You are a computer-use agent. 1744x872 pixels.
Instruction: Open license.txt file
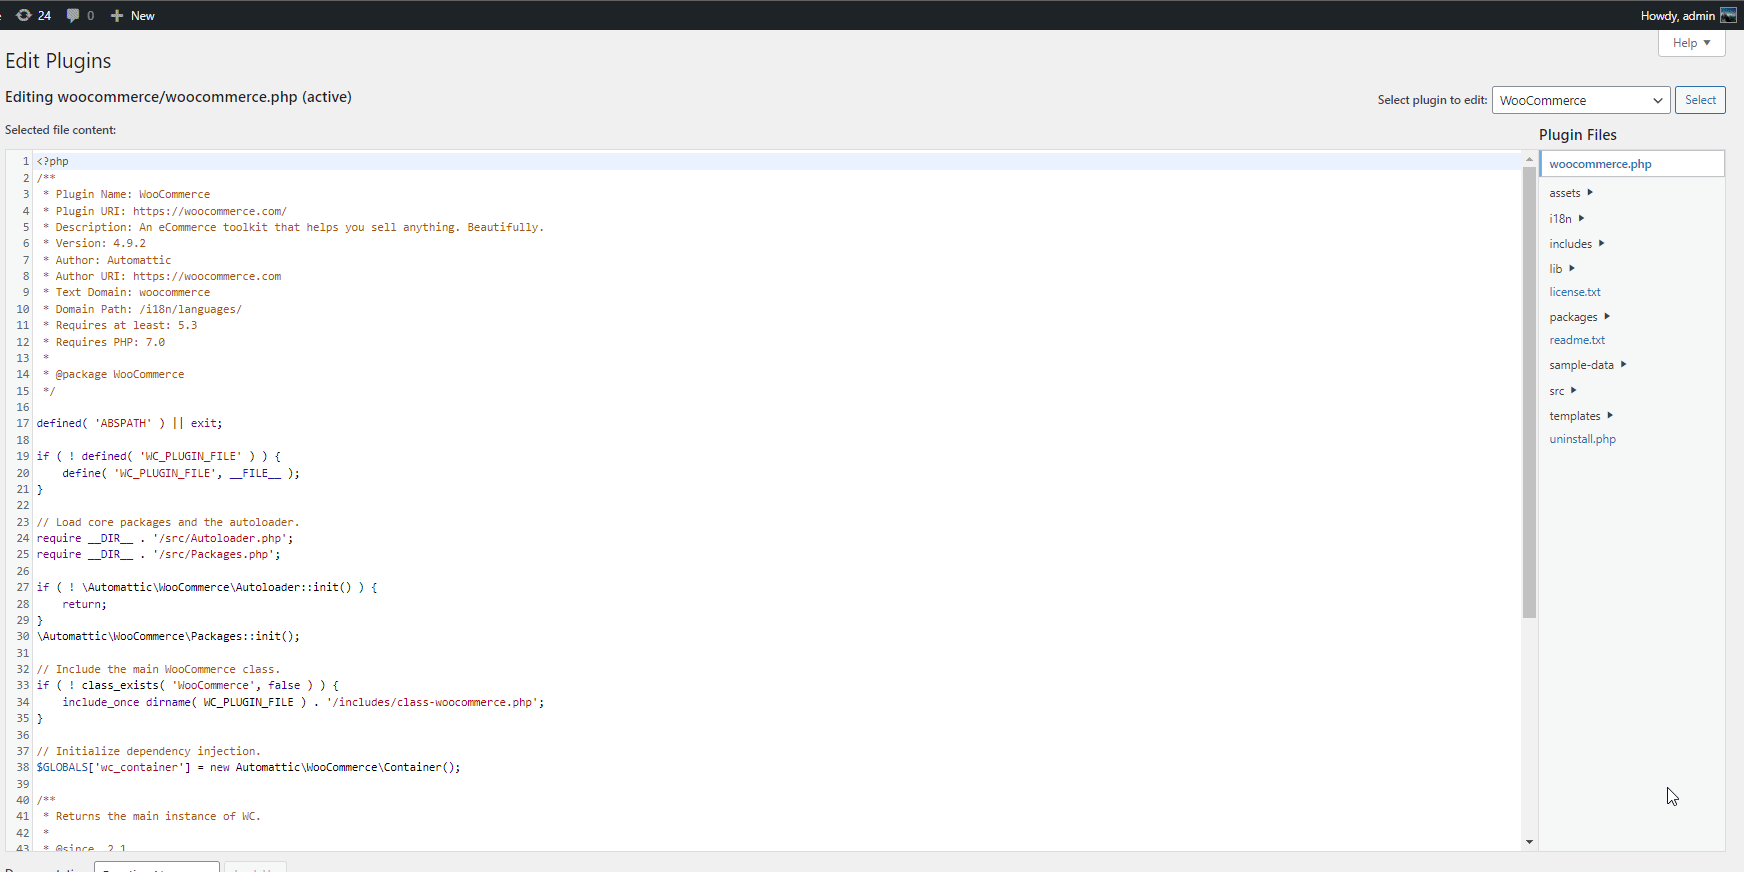(1575, 292)
